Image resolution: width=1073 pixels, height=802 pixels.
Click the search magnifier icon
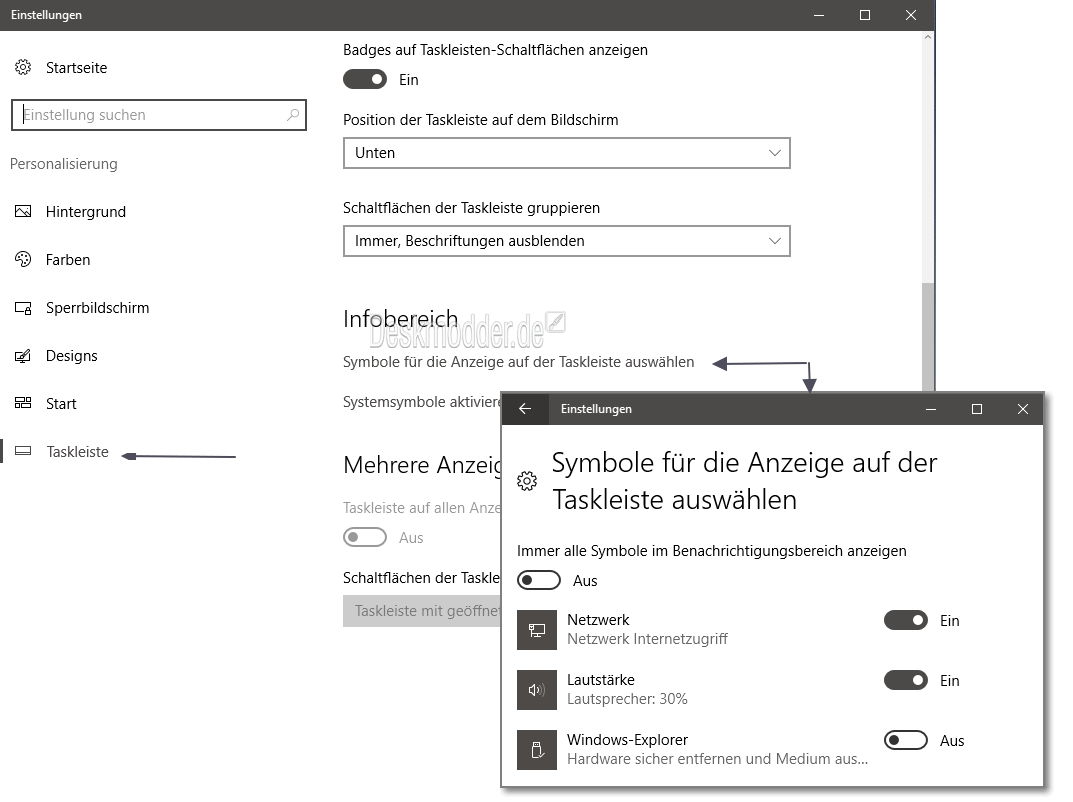pos(292,115)
